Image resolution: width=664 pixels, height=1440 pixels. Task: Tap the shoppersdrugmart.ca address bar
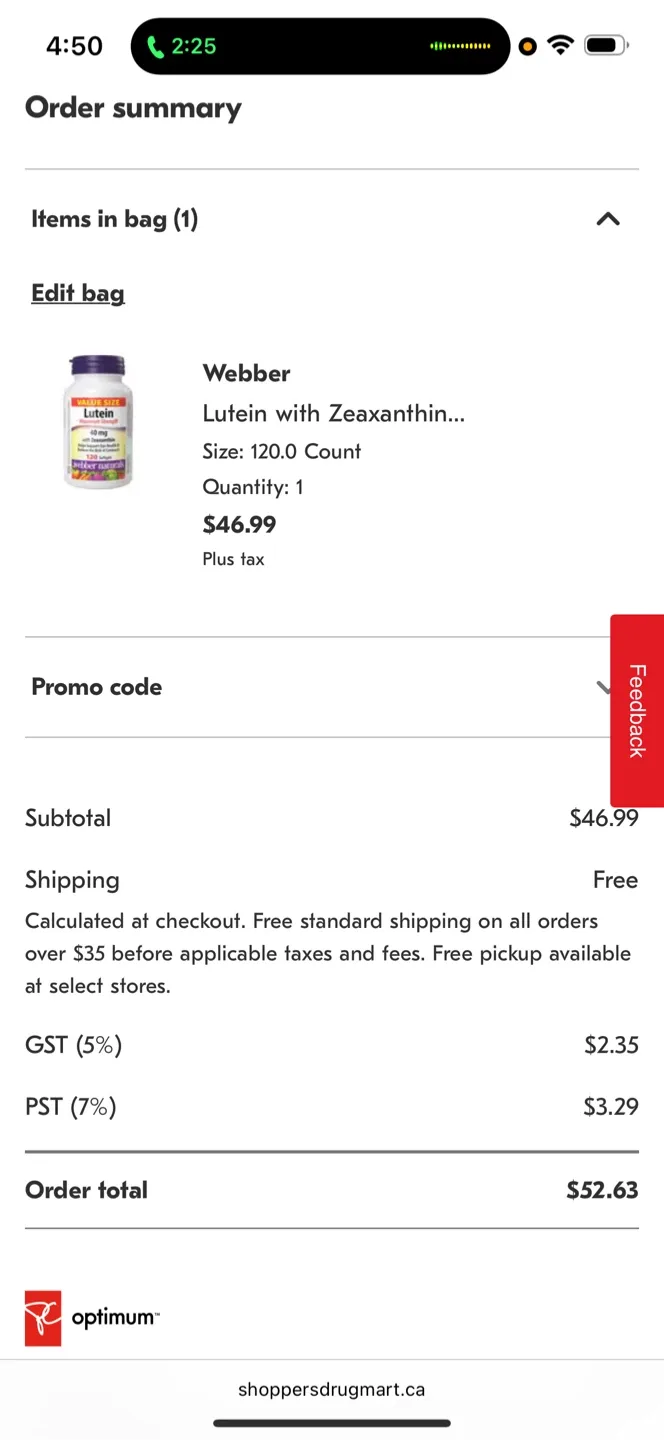[x=331, y=1389]
